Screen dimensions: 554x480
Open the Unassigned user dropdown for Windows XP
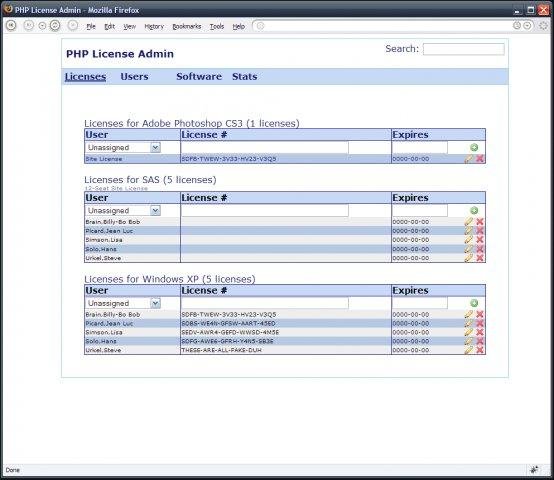coord(123,303)
